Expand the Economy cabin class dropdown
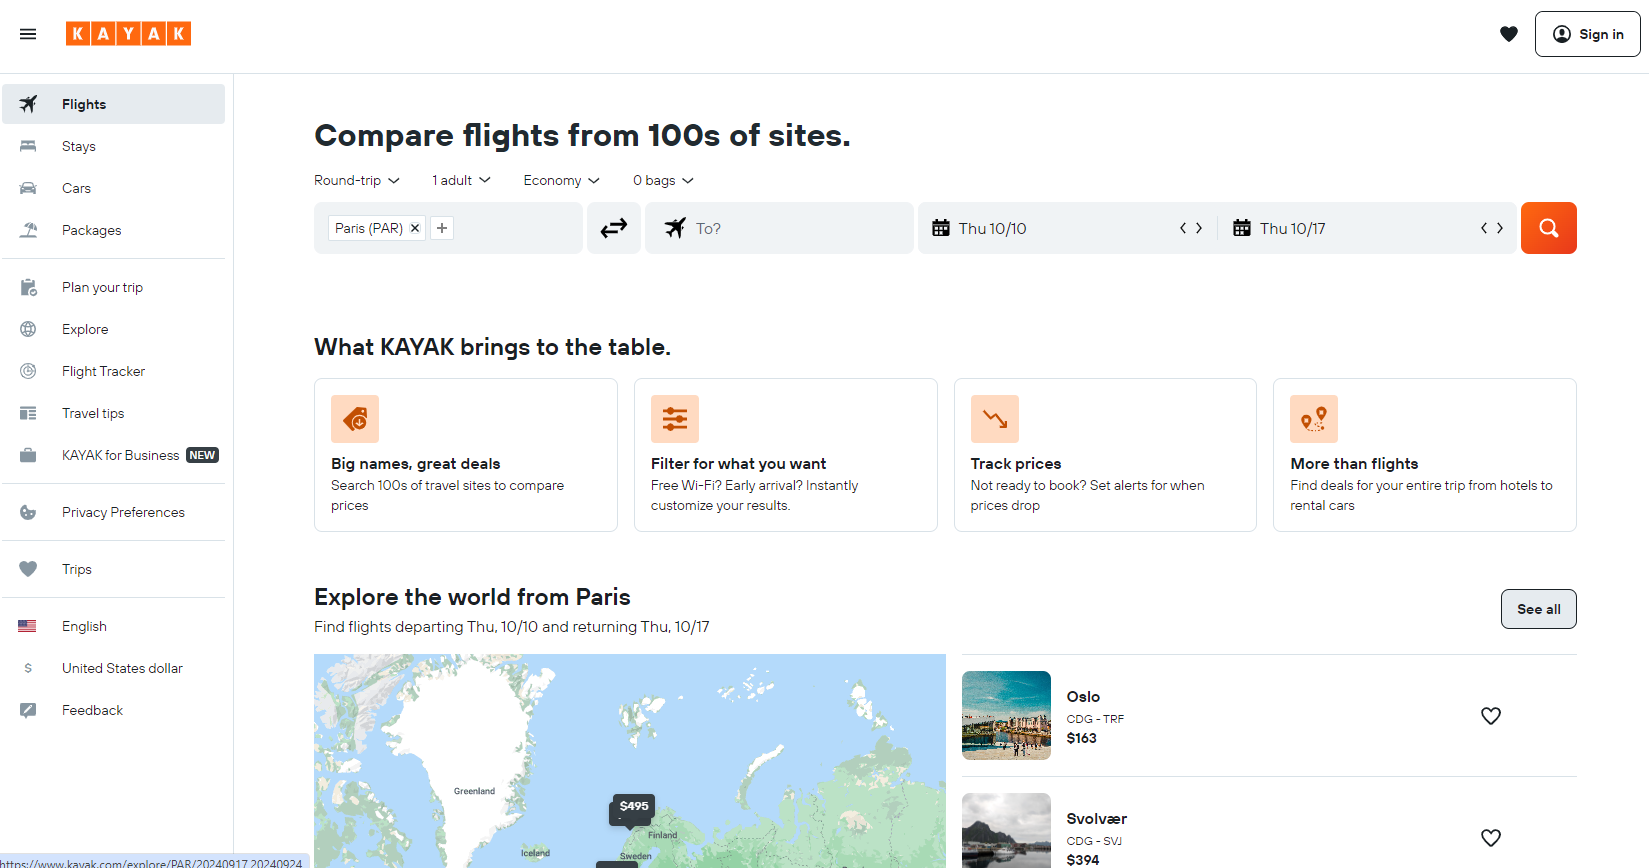Image resolution: width=1649 pixels, height=868 pixels. click(562, 180)
